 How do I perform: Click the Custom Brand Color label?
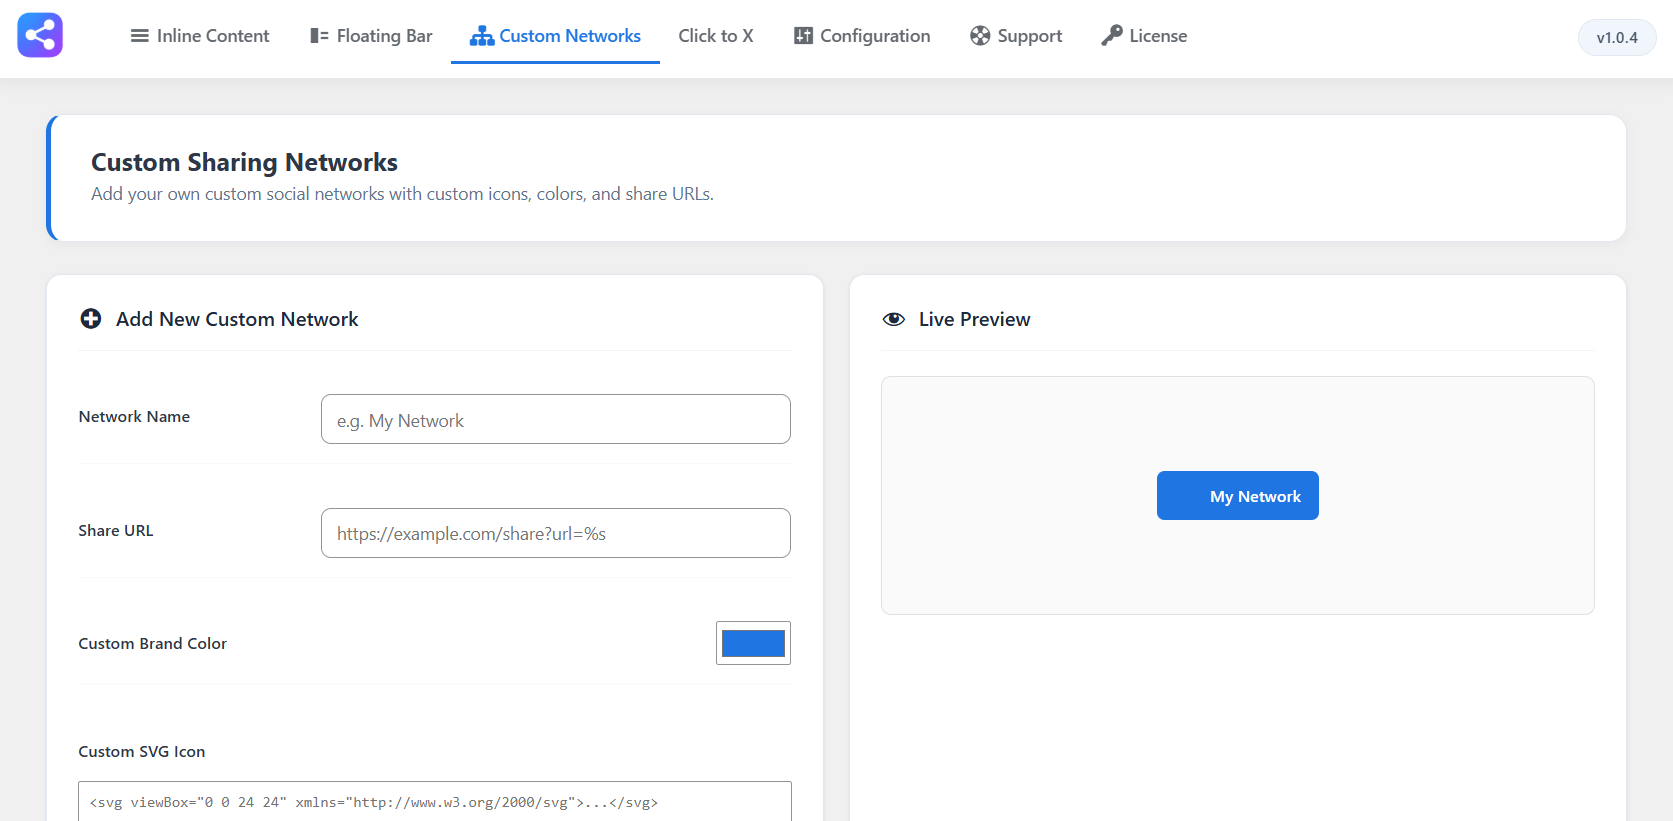pos(153,644)
